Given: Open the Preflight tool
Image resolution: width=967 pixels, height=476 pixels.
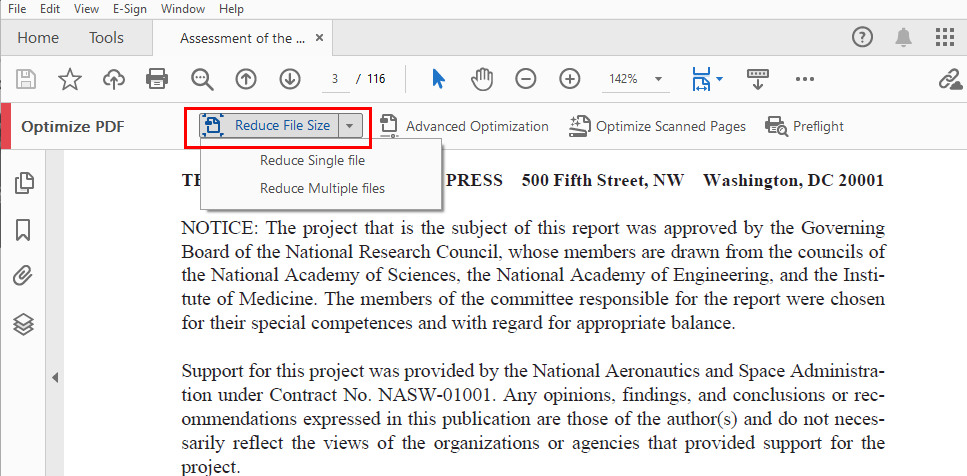Looking at the screenshot, I should tap(804, 126).
